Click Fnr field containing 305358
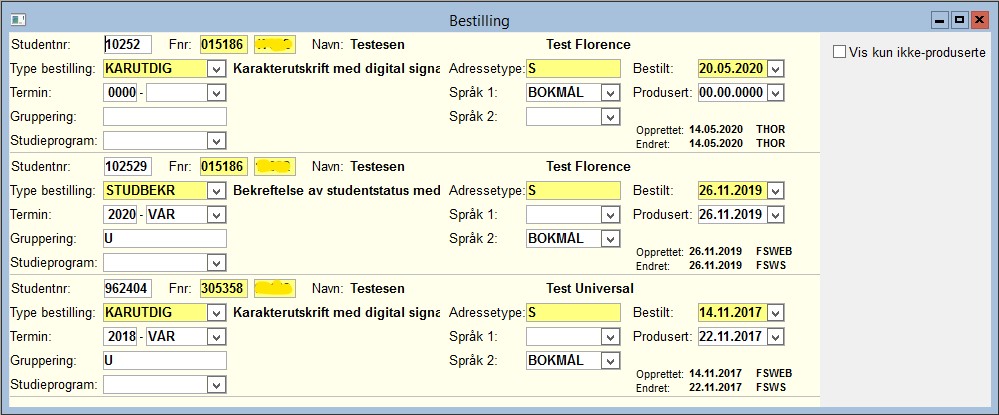Image resolution: width=999 pixels, height=415 pixels. 224,289
